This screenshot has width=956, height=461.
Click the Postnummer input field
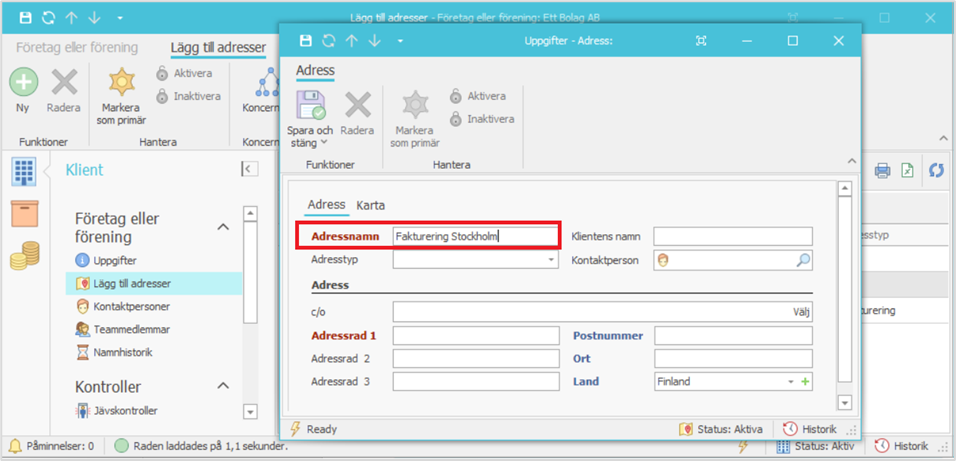(733, 336)
